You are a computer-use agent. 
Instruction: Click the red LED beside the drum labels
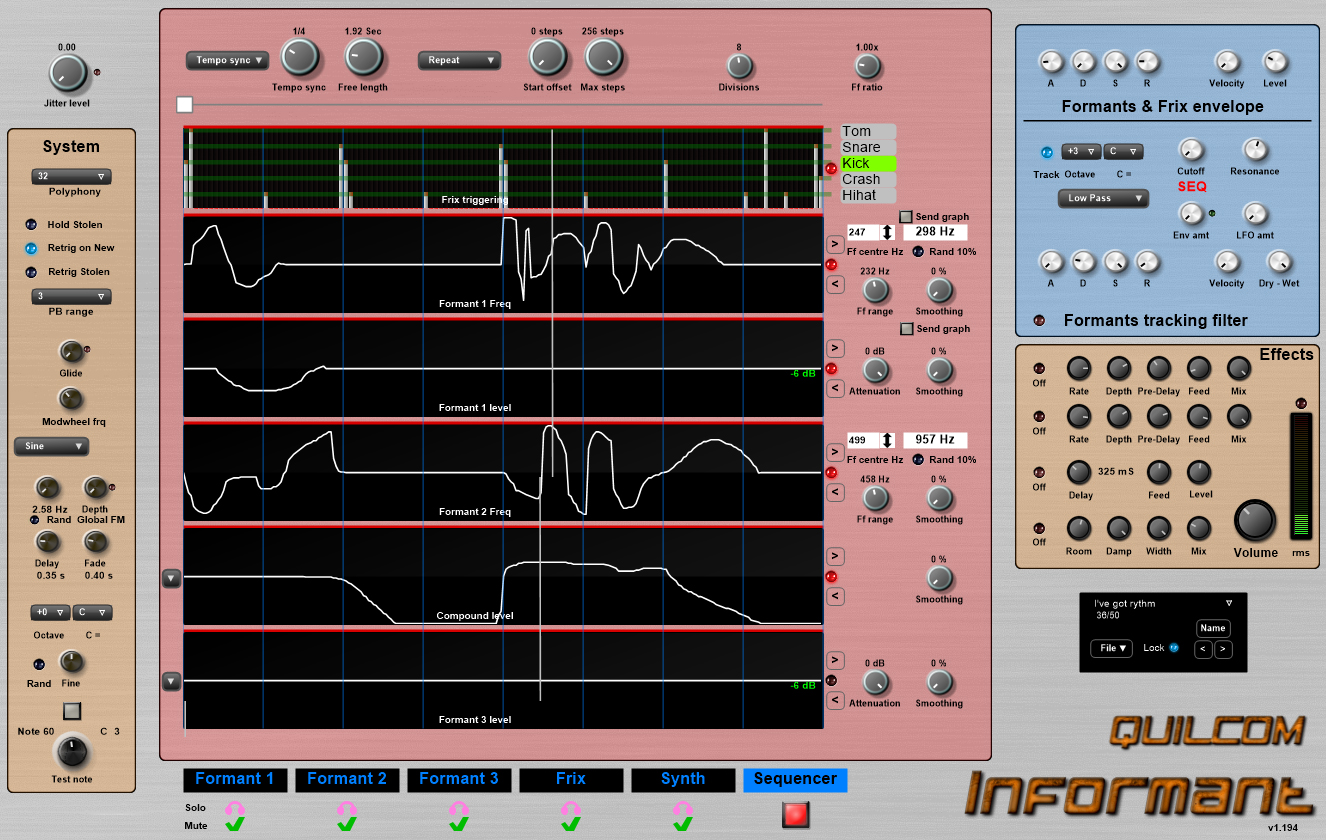(831, 168)
